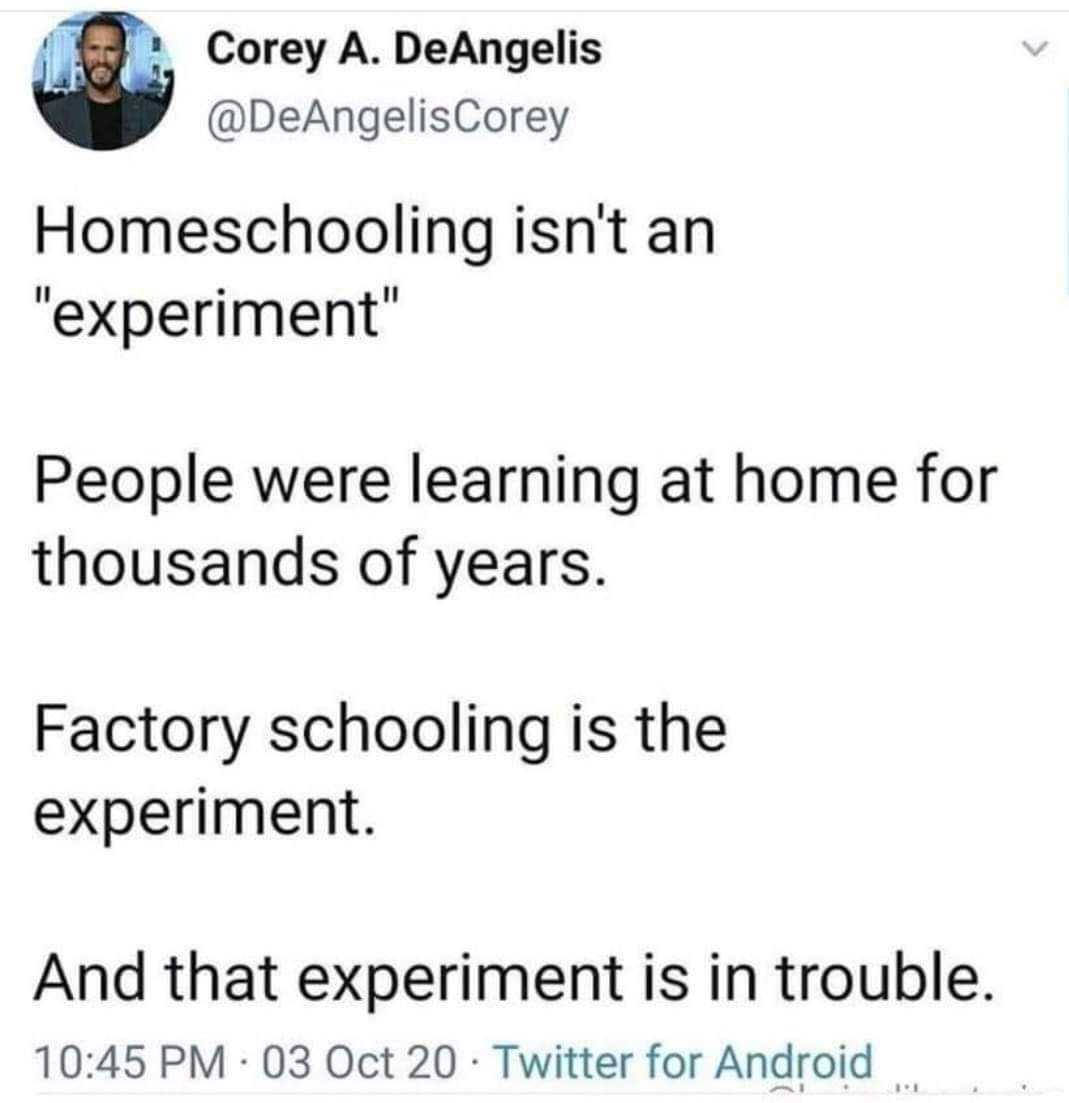Viewport: 1069px width, 1103px height.
Task: Open the @DeAngelisCorey handle link
Action: [x=387, y=119]
